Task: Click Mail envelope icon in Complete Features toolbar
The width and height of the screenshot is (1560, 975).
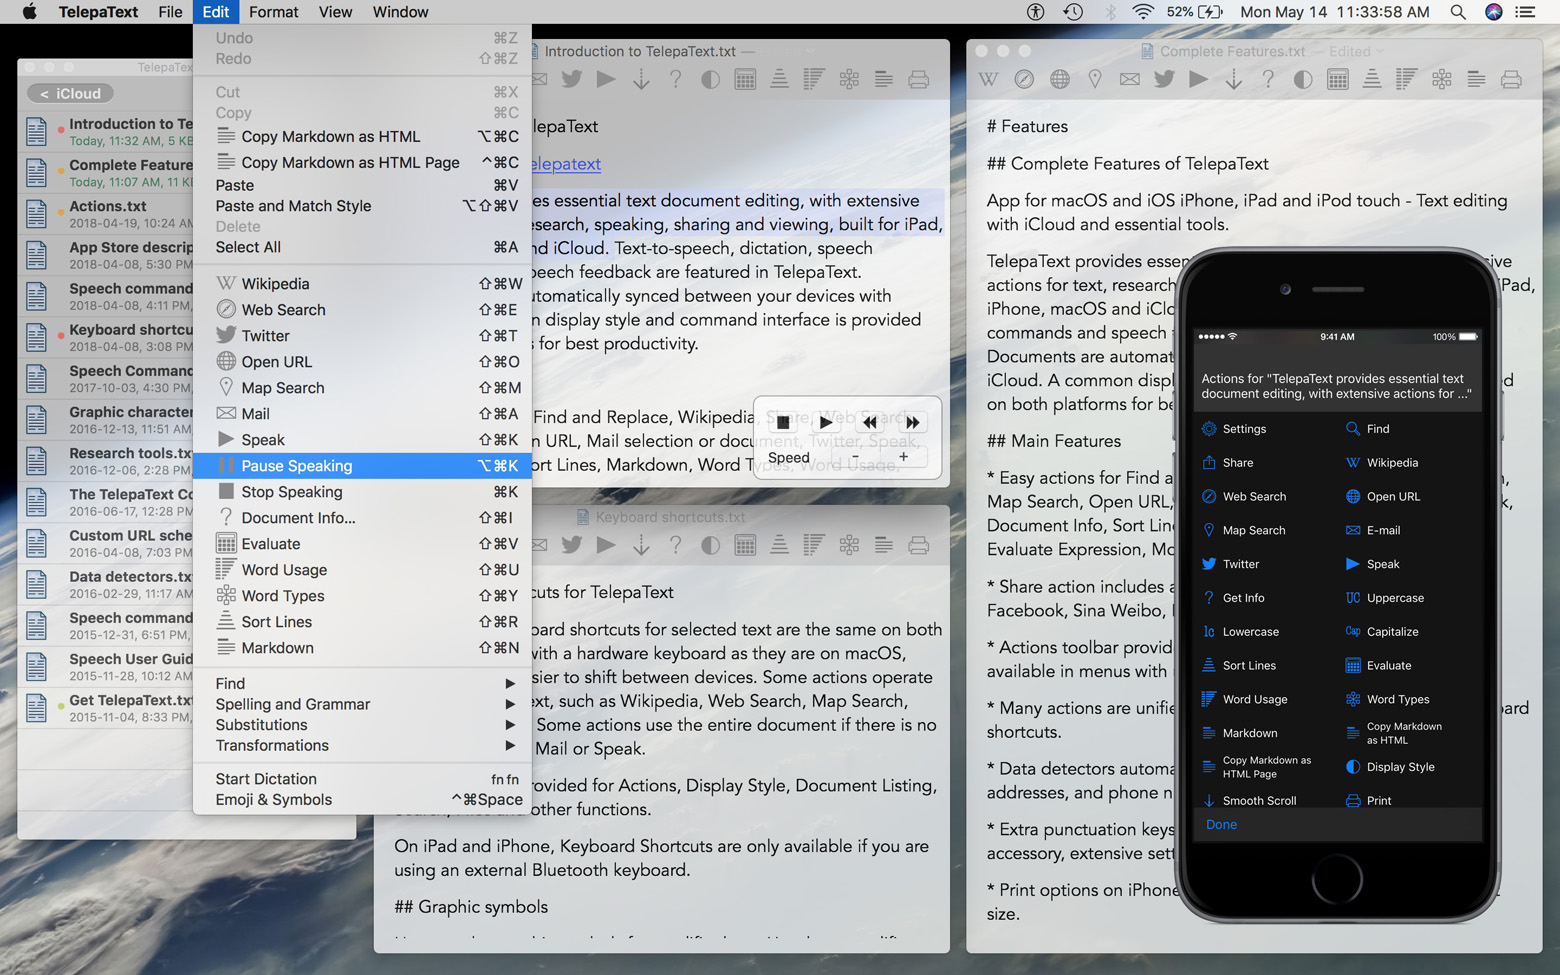Action: [x=1130, y=79]
